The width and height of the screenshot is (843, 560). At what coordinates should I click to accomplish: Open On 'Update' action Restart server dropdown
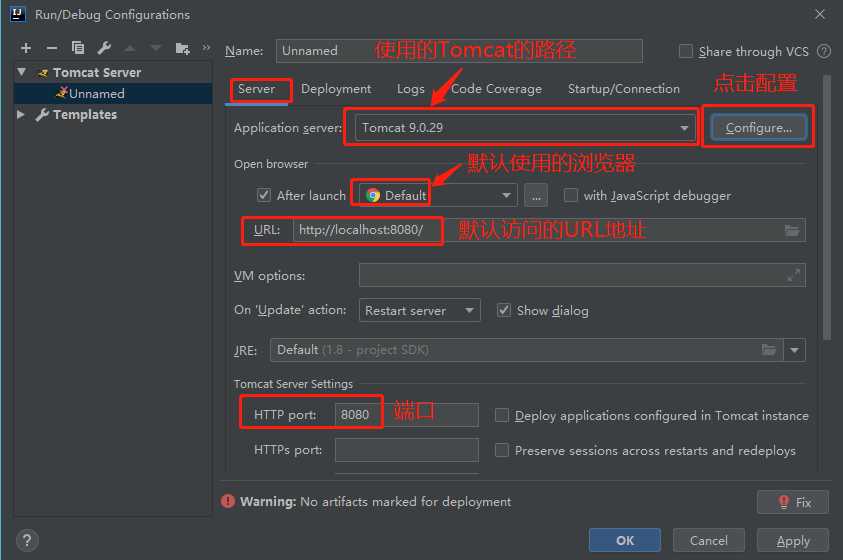pos(419,311)
